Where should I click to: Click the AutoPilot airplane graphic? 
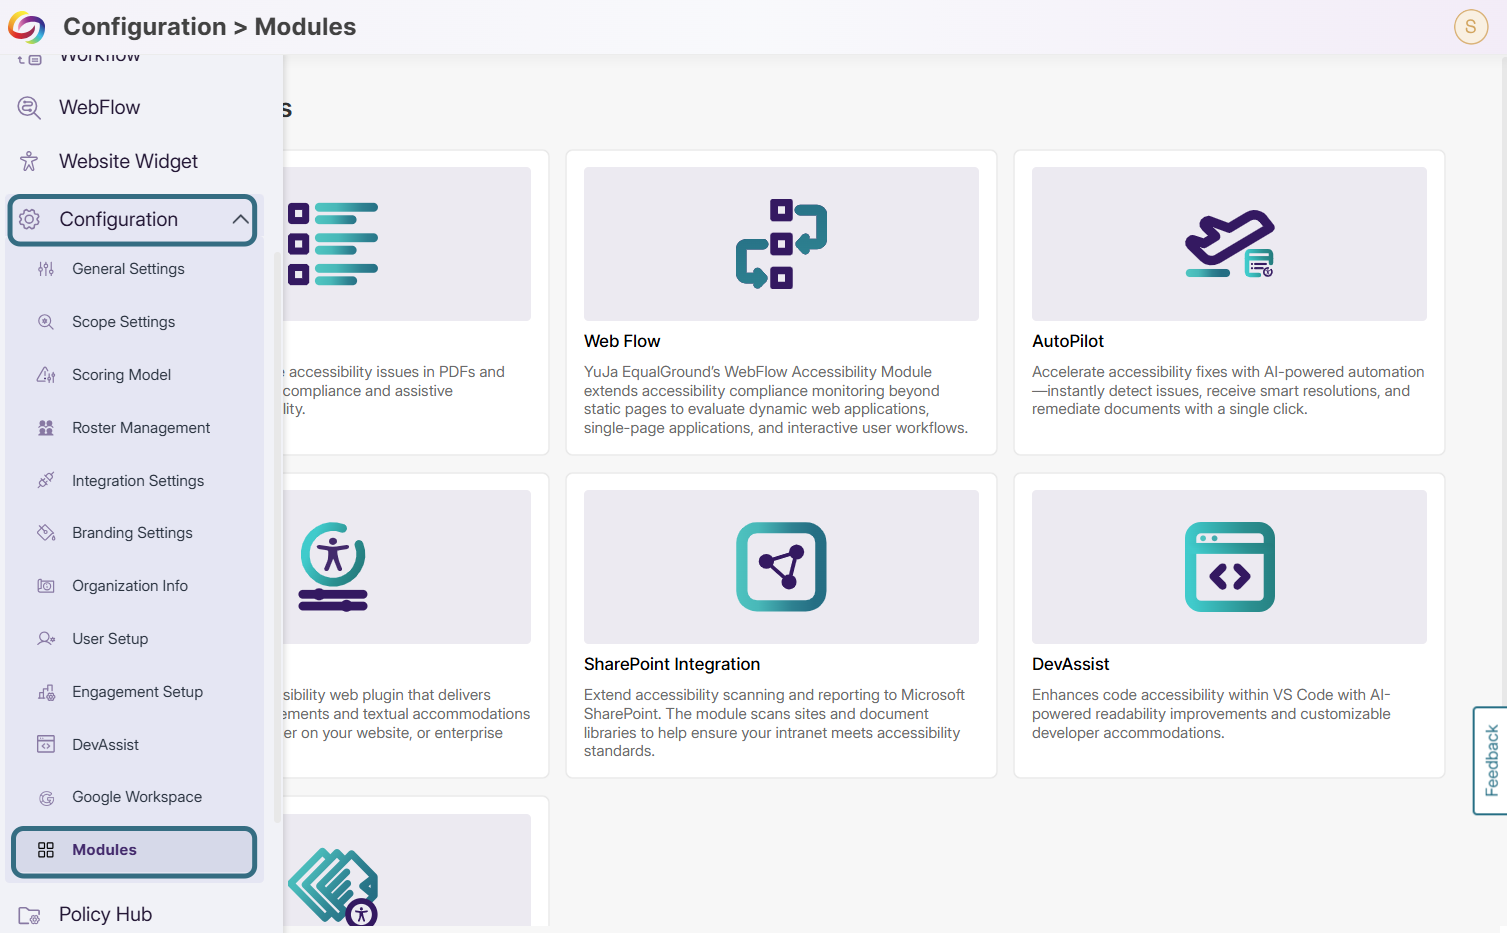pos(1229,244)
